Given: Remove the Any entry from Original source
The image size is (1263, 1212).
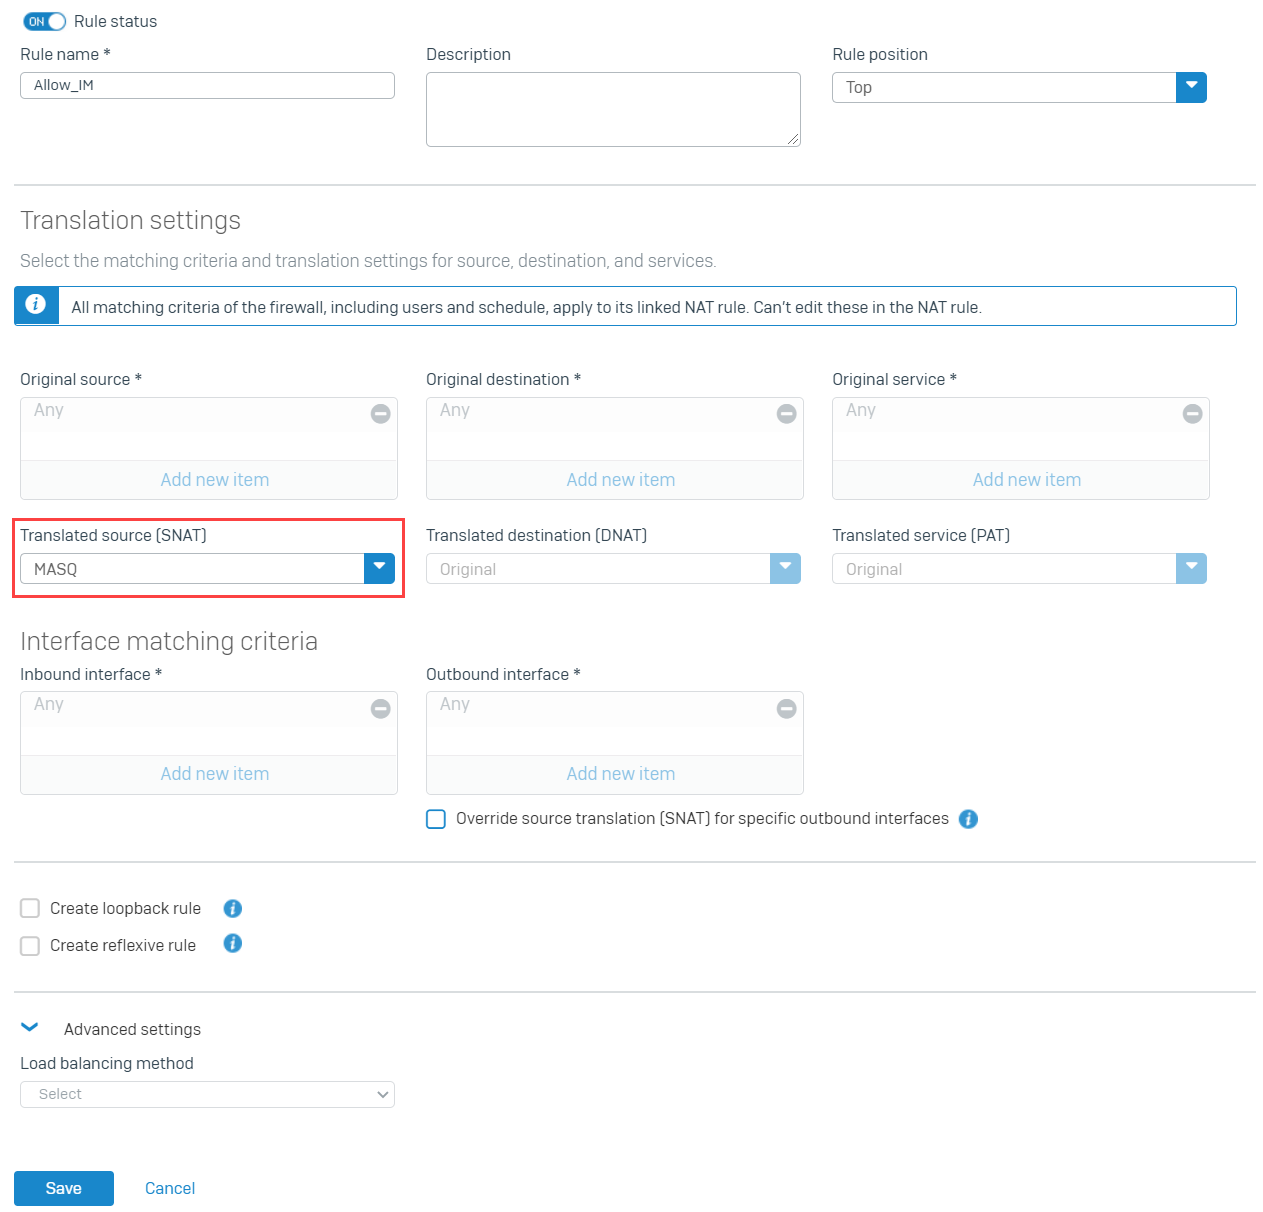Looking at the screenshot, I should [x=380, y=413].
